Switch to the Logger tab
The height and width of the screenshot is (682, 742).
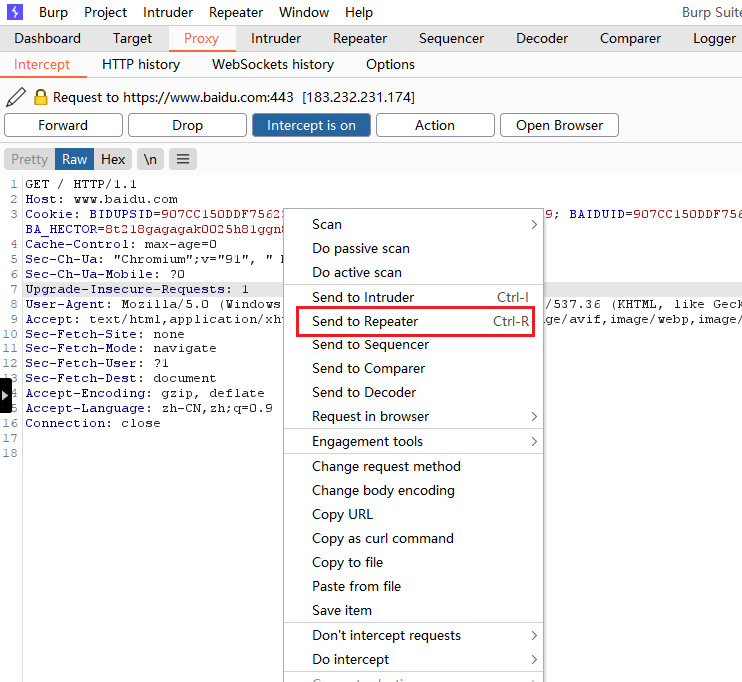click(714, 38)
